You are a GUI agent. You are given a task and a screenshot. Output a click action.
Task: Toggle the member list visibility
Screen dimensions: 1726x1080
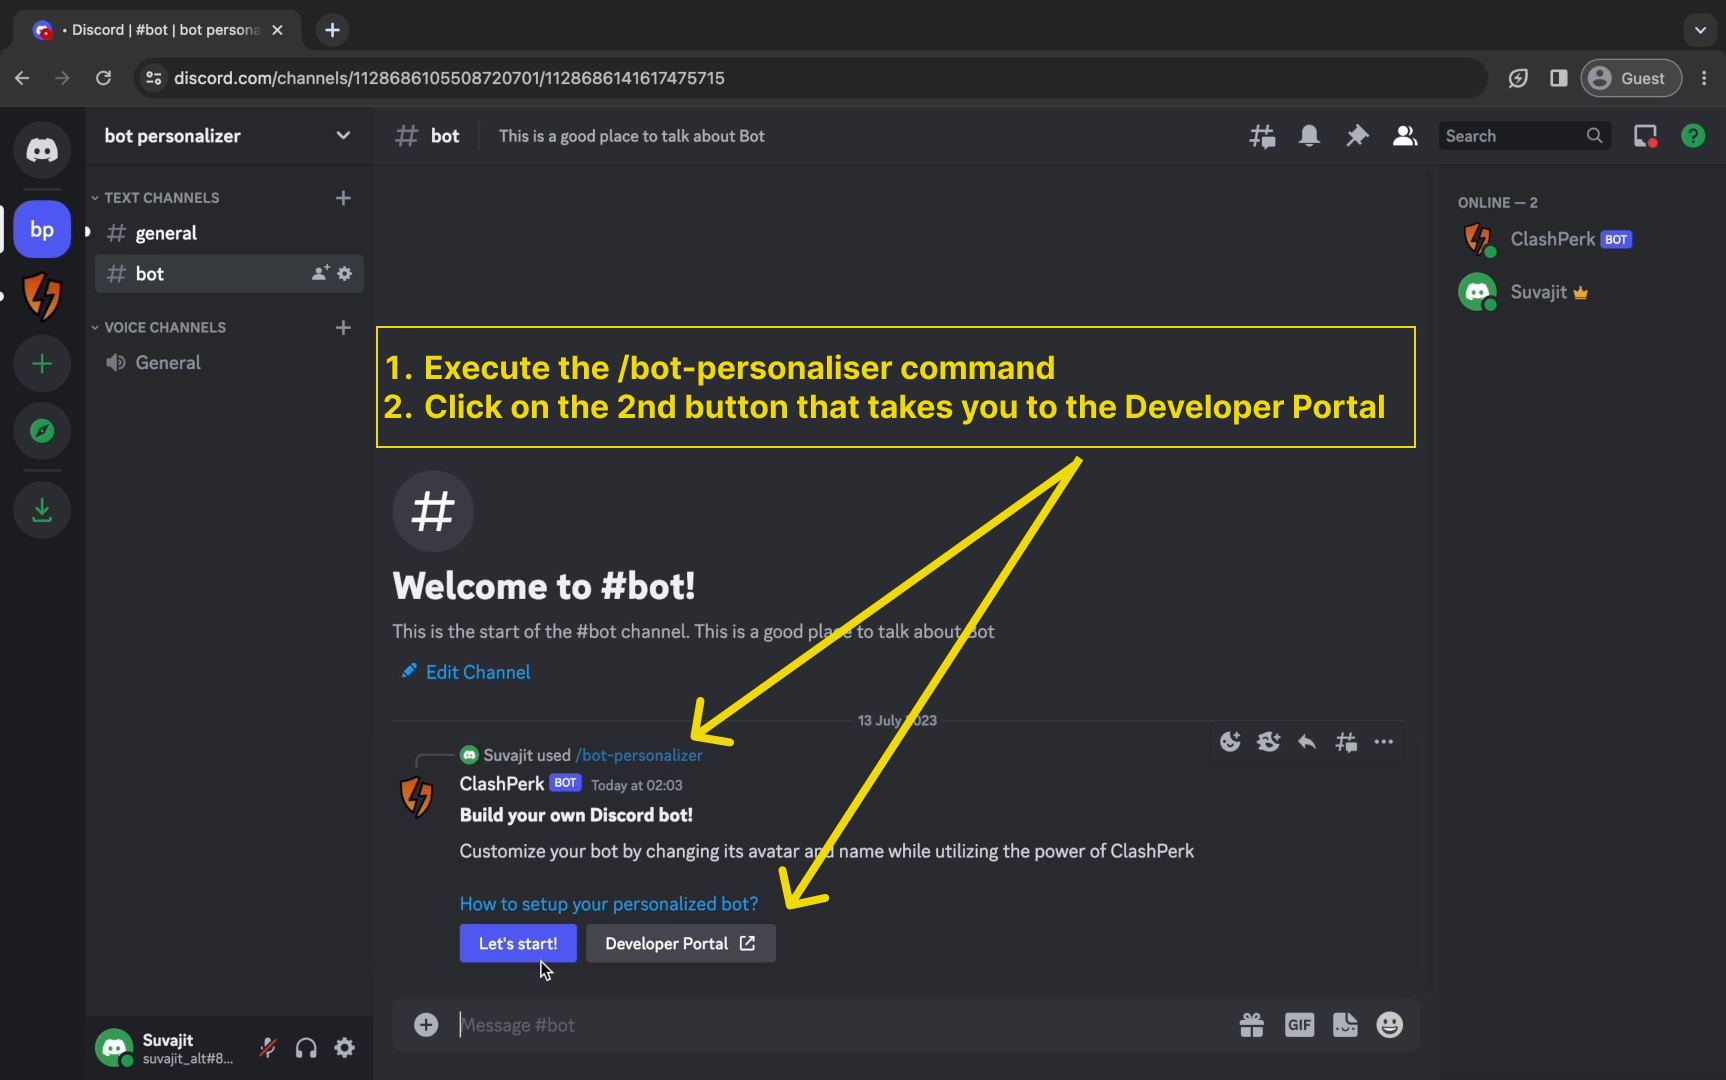(x=1405, y=136)
